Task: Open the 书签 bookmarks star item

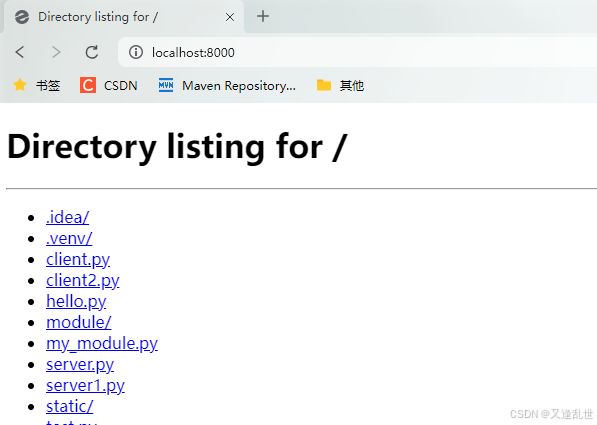Action: coord(37,85)
